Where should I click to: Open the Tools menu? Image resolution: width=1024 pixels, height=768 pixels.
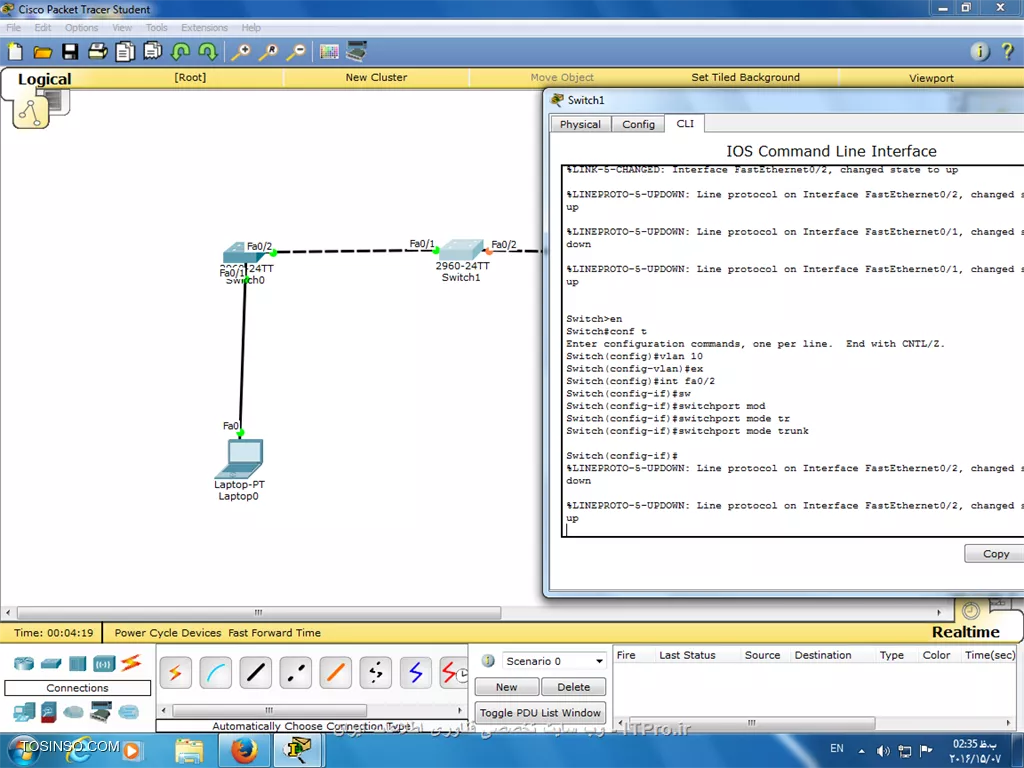[156, 27]
